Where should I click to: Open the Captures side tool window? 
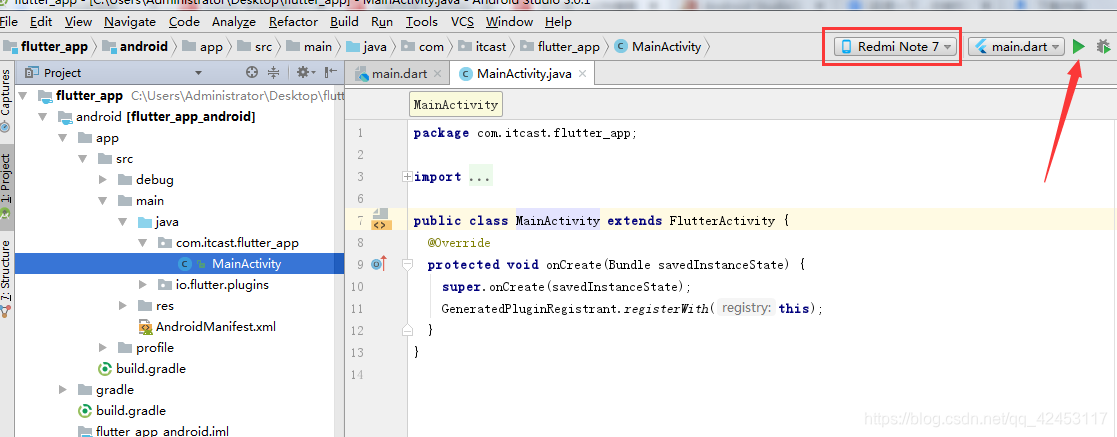tap(6, 100)
